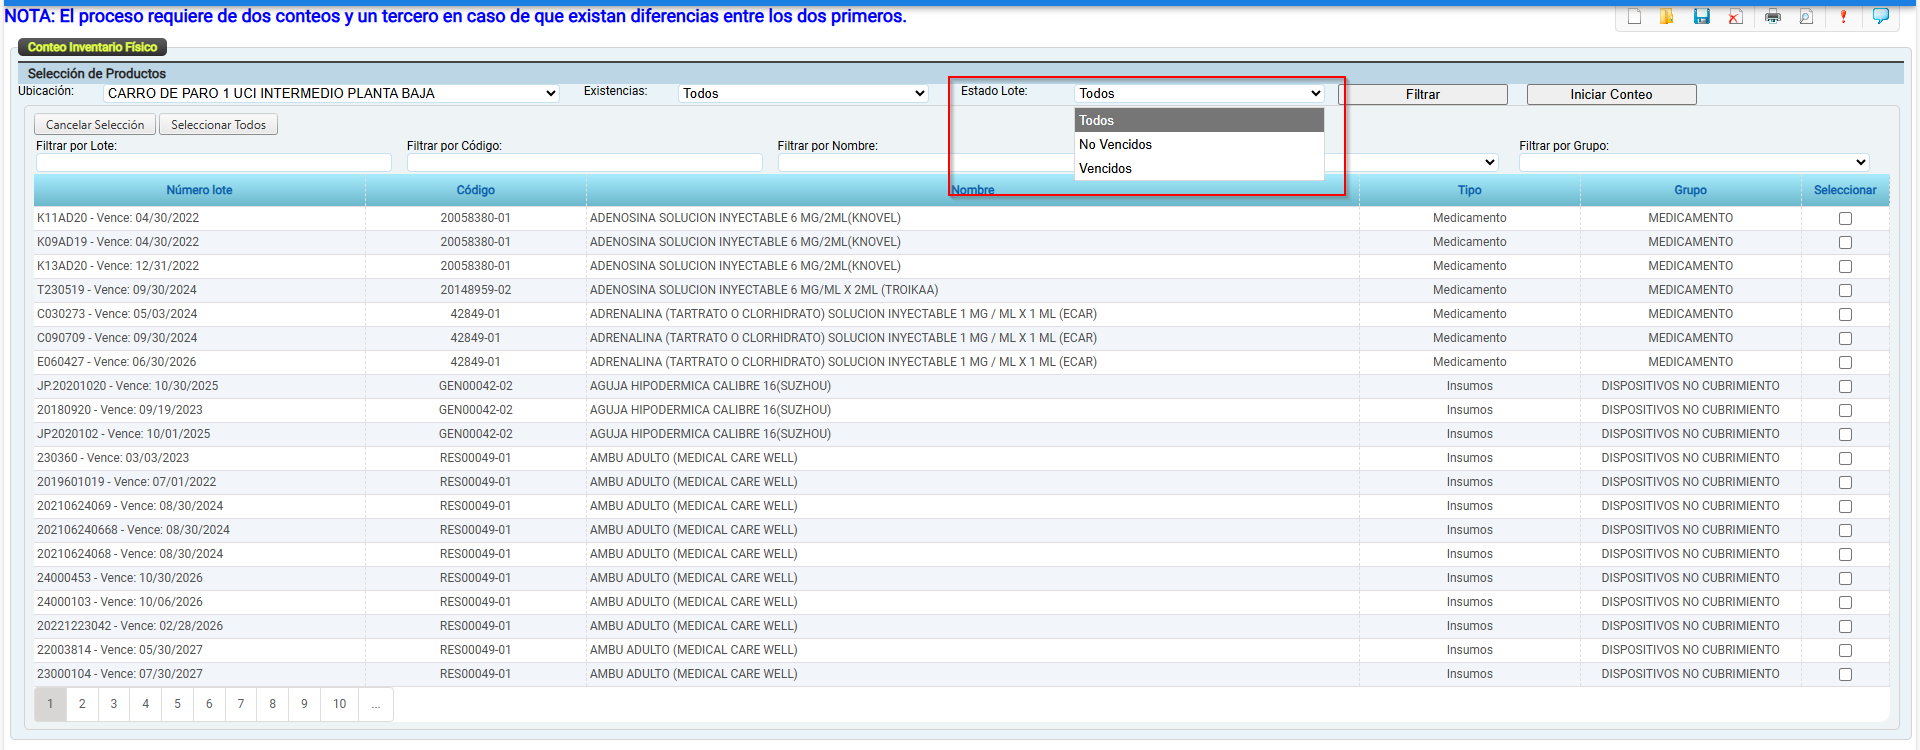Viewport: 1920px width, 750px height.
Task: Choose 'No Vencidos' from the open list
Action: coord(1116,144)
